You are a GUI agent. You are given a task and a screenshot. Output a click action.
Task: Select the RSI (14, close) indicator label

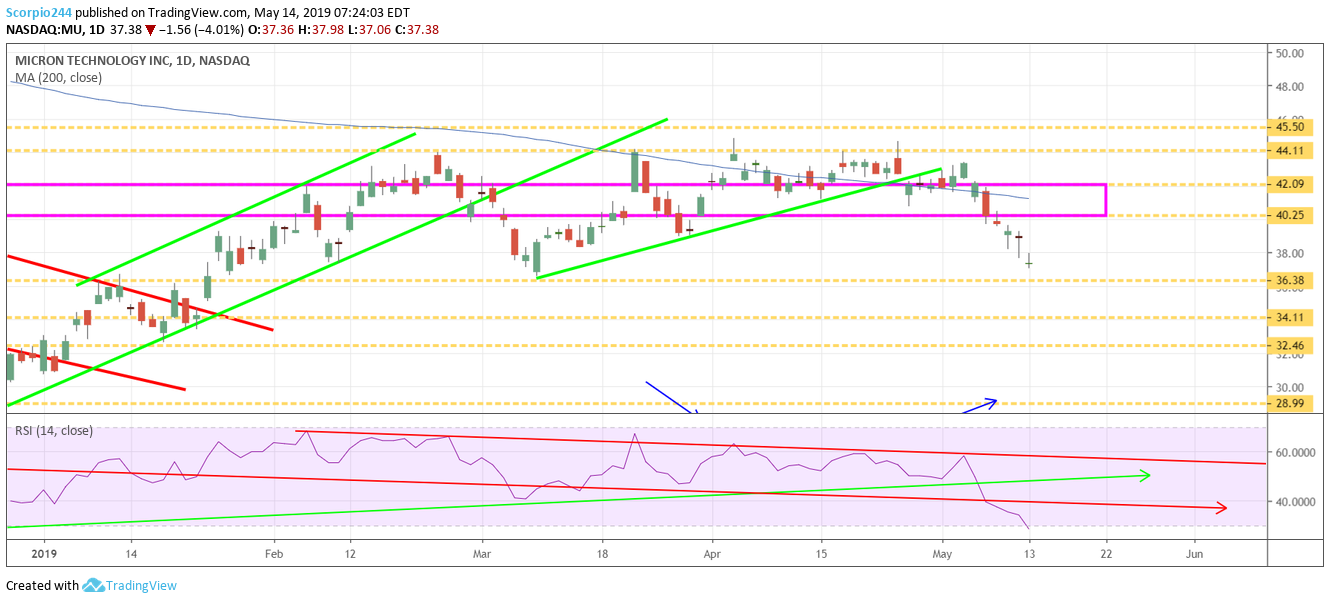pyautogui.click(x=54, y=431)
